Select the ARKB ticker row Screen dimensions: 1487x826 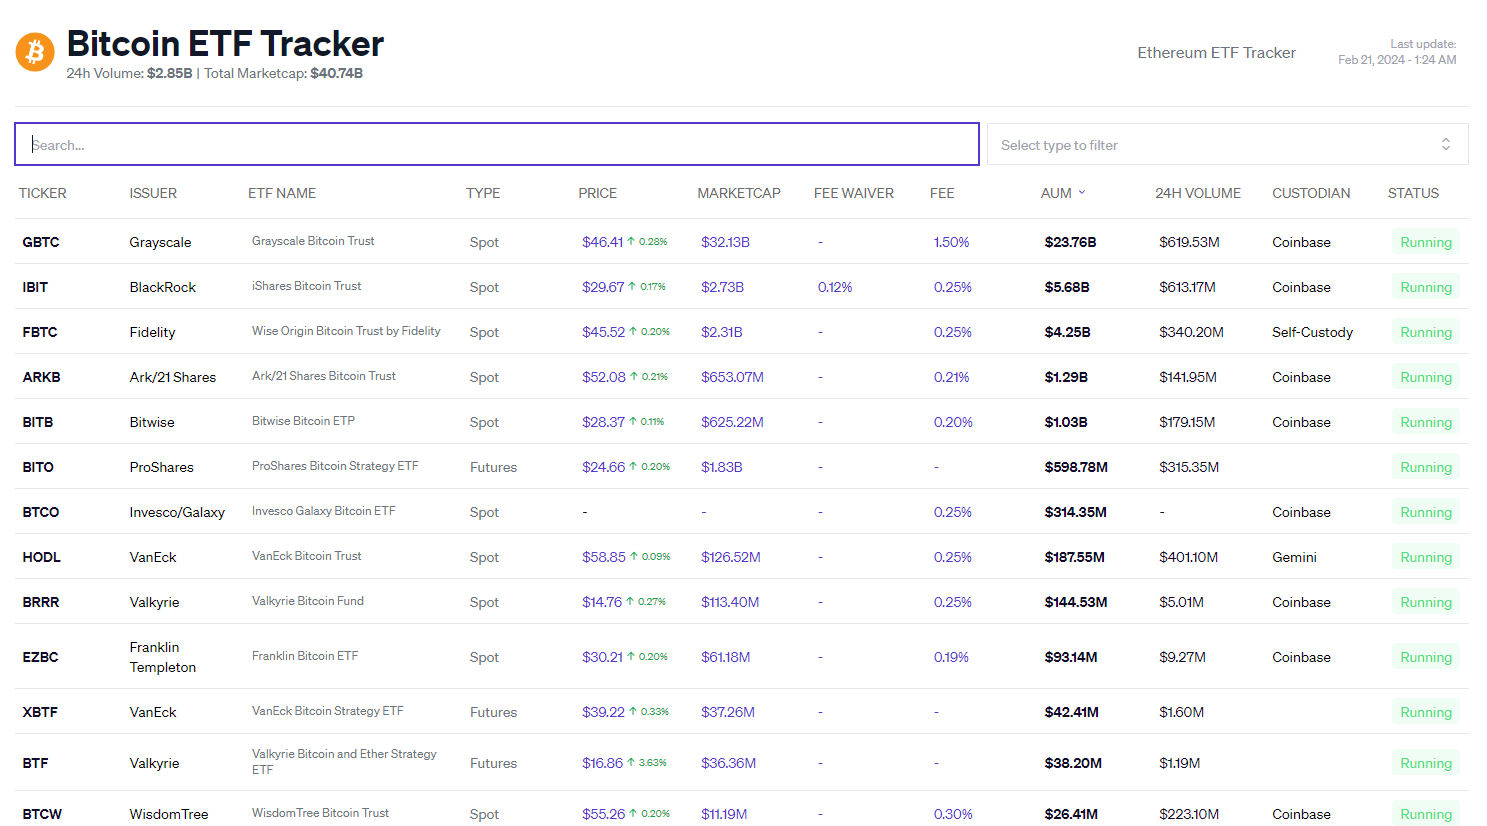pyautogui.click(x=41, y=377)
